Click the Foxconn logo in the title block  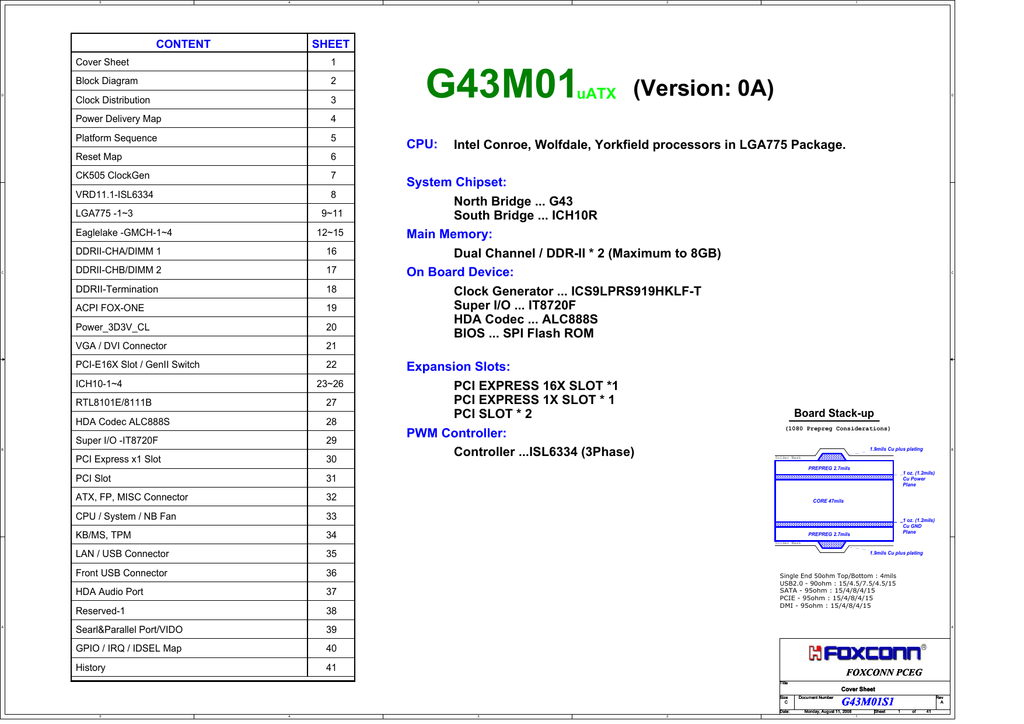(x=867, y=652)
